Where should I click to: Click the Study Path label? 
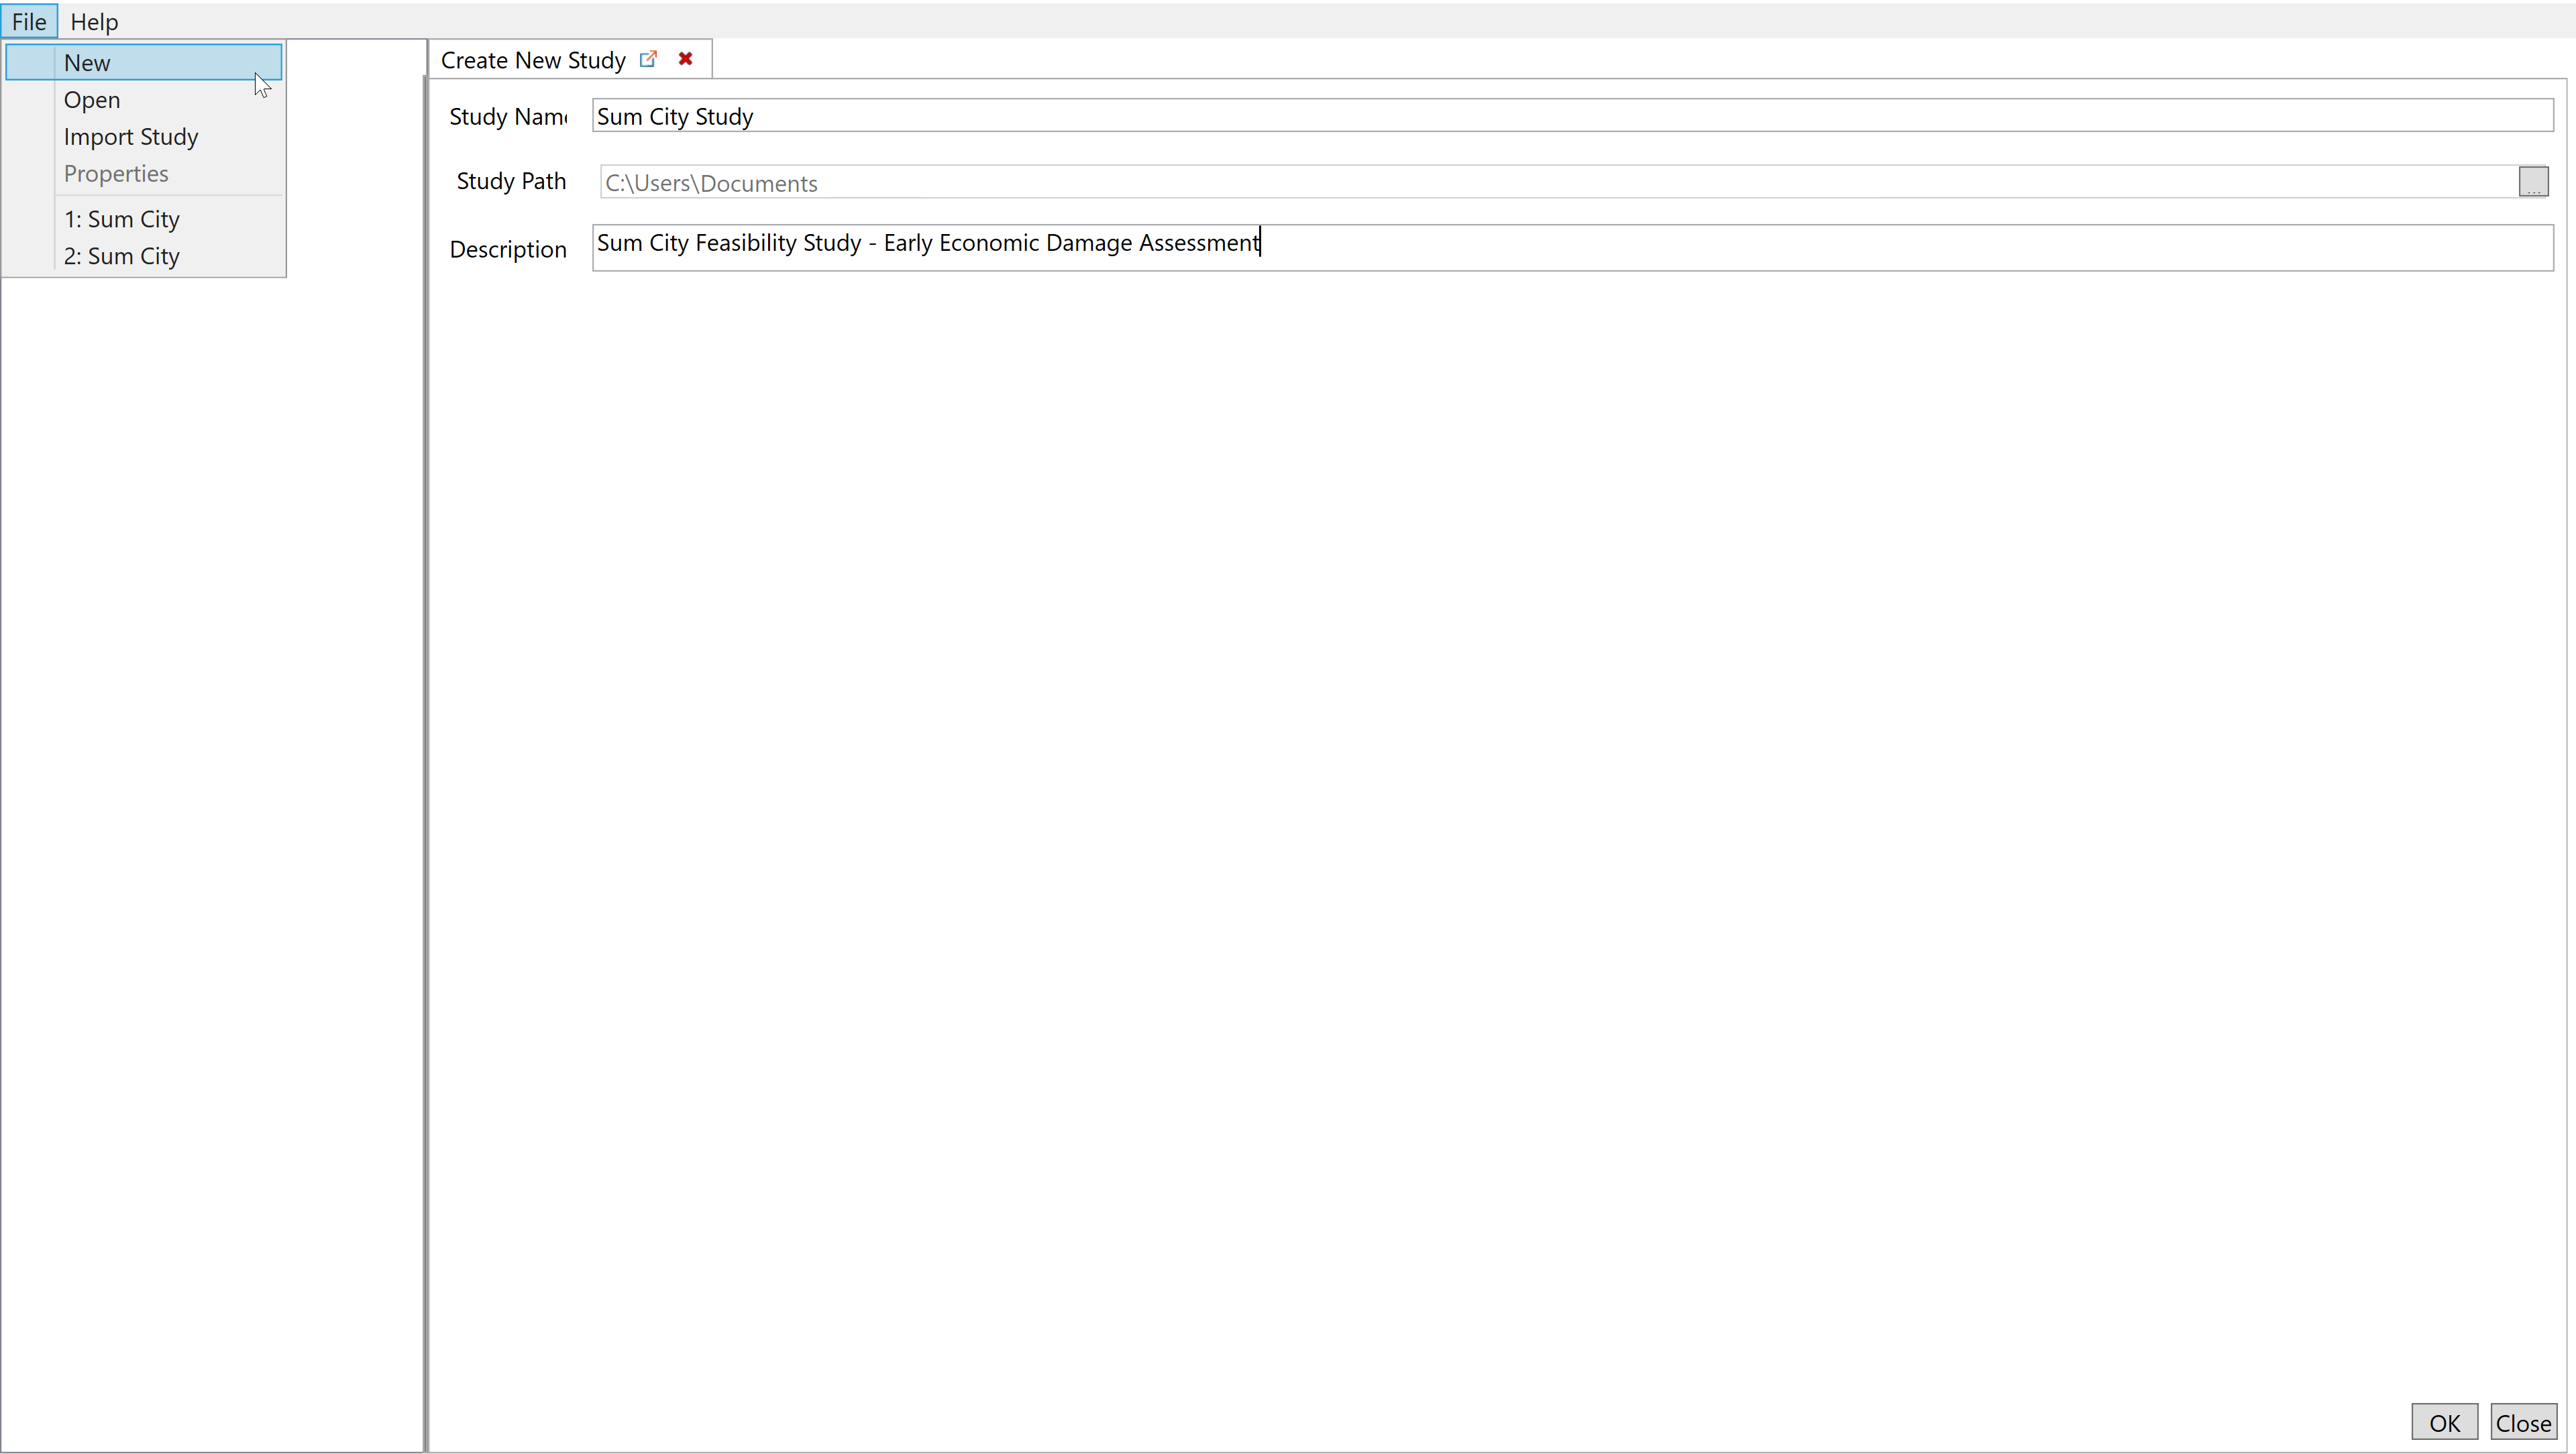511,181
